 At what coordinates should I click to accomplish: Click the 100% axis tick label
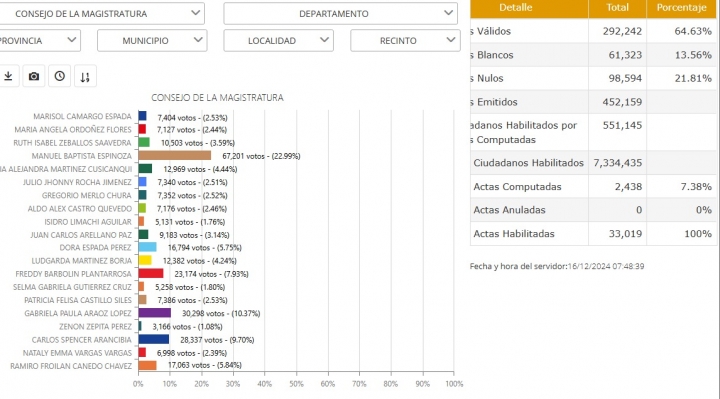(x=454, y=384)
